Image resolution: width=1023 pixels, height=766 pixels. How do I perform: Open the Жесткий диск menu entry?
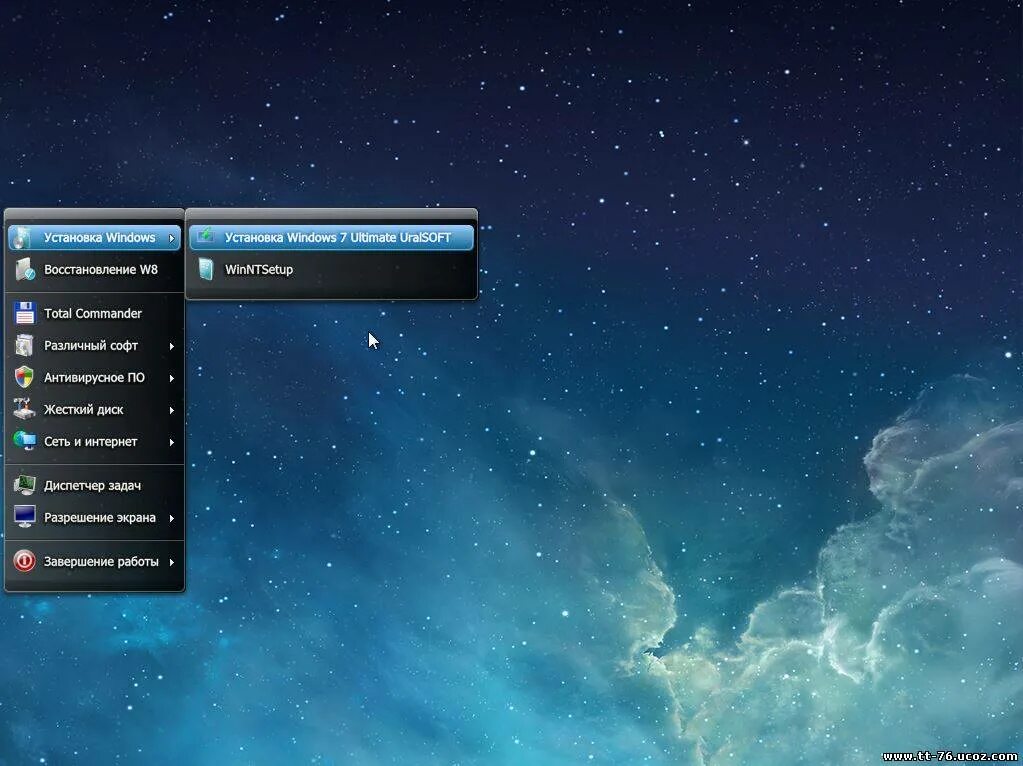(95, 409)
